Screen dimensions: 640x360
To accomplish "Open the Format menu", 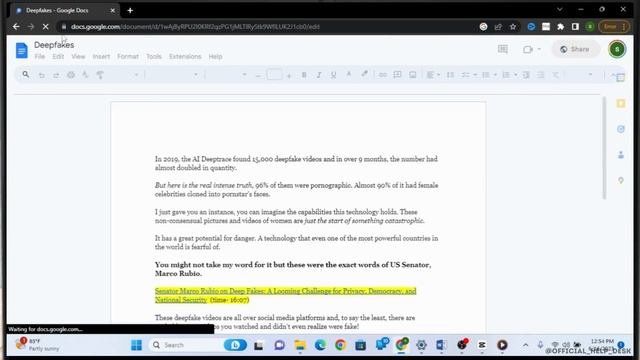I will 128,56.
